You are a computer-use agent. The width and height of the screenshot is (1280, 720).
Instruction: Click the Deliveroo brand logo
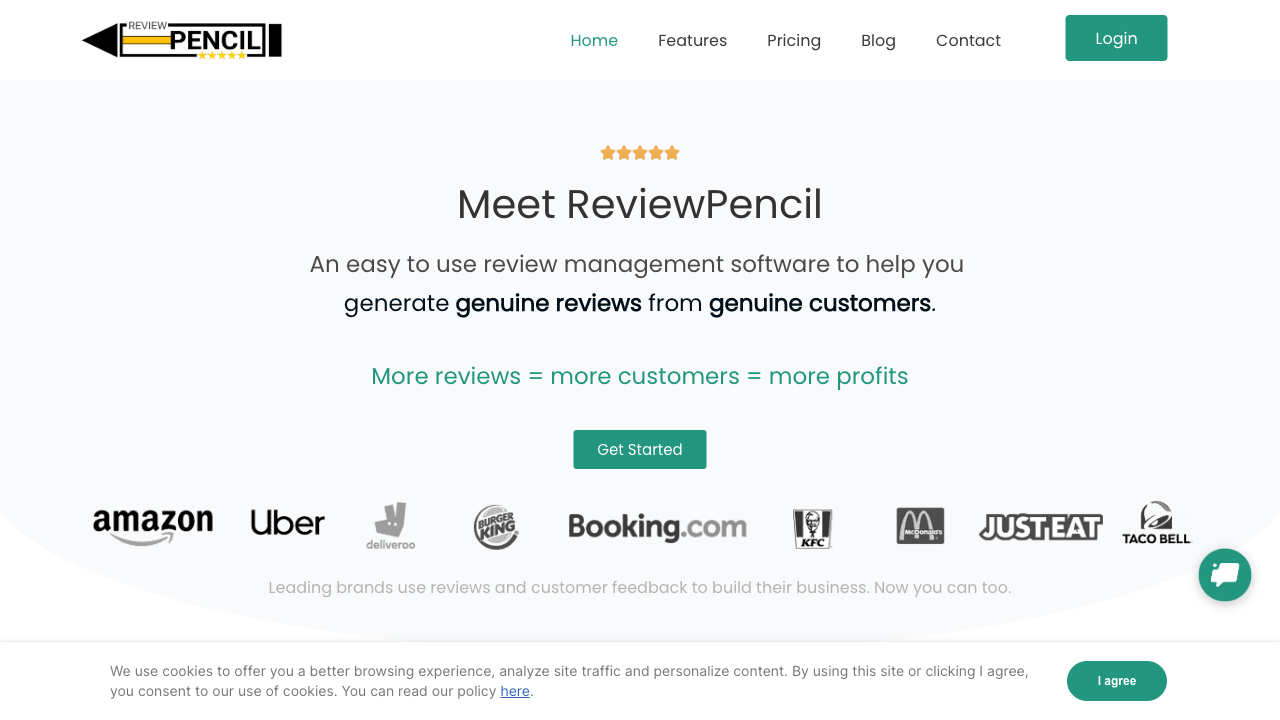coord(391,526)
